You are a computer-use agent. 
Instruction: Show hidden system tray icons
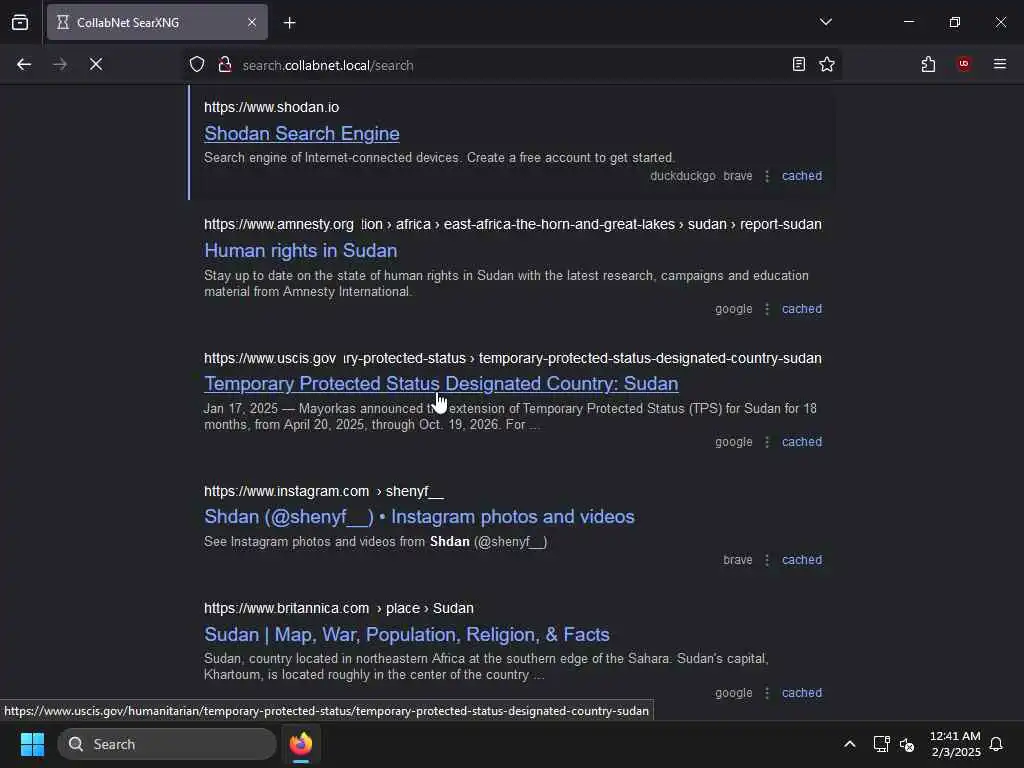(850, 744)
